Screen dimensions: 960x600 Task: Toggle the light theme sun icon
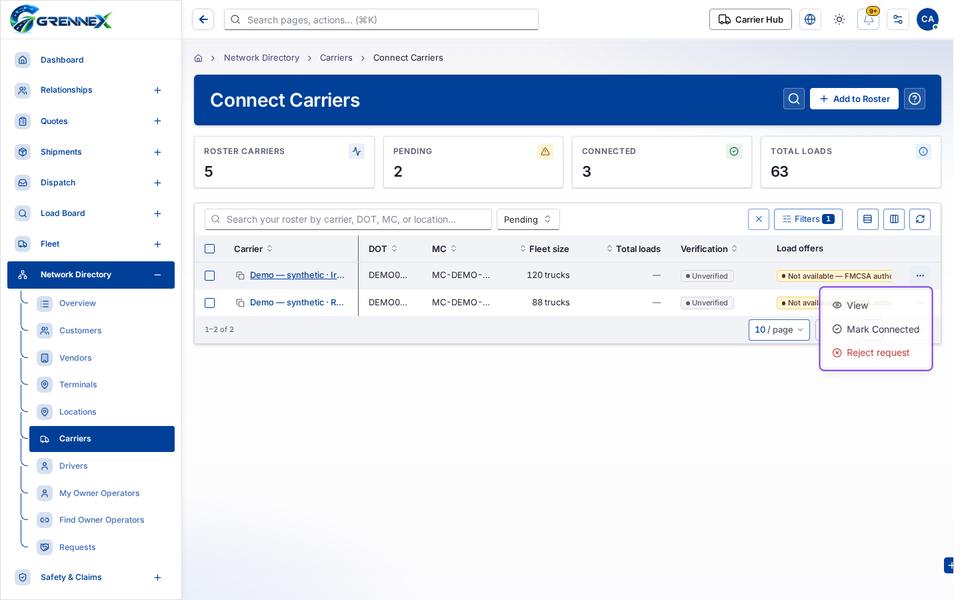(839, 20)
